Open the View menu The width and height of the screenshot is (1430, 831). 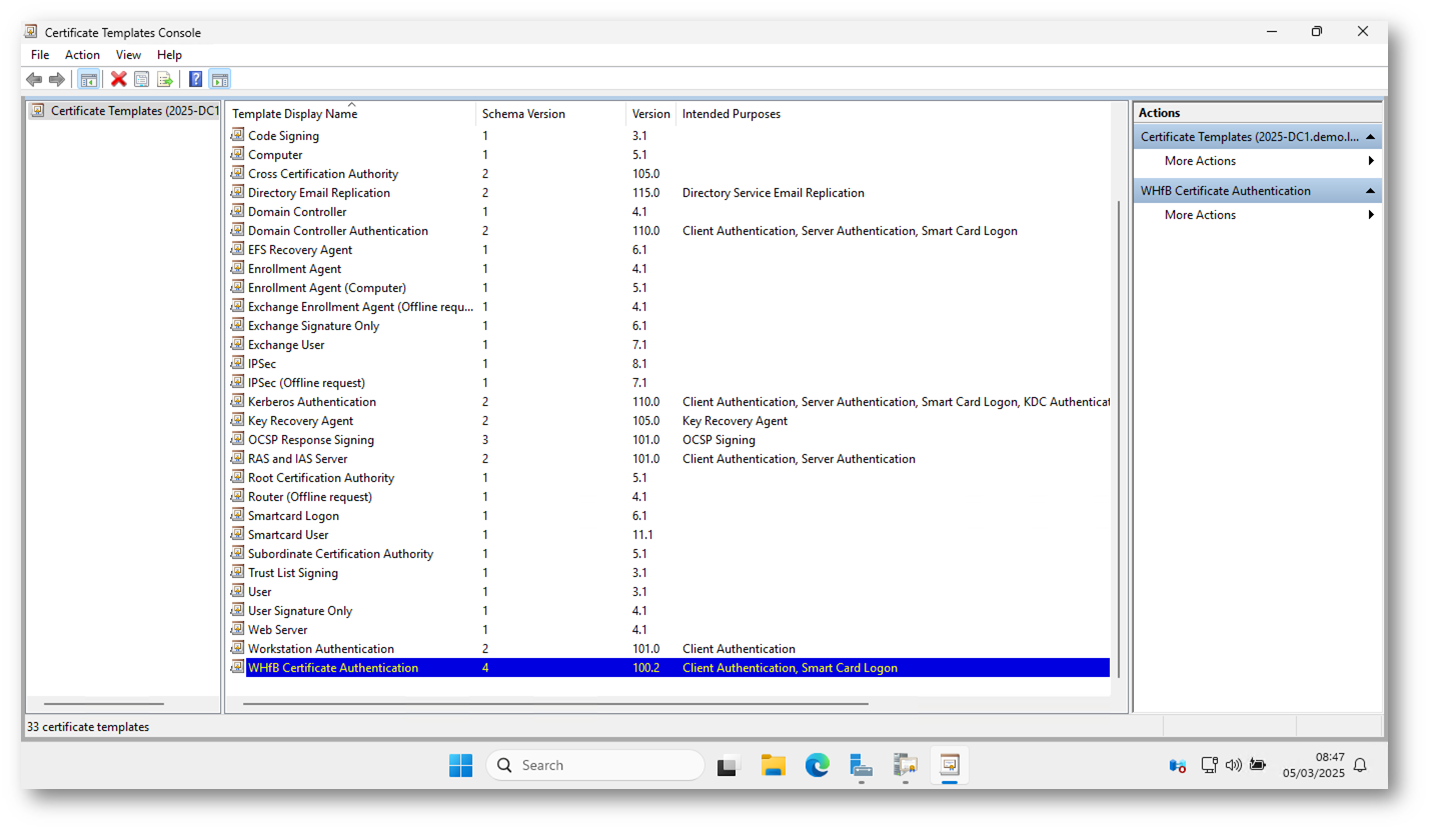[128, 55]
